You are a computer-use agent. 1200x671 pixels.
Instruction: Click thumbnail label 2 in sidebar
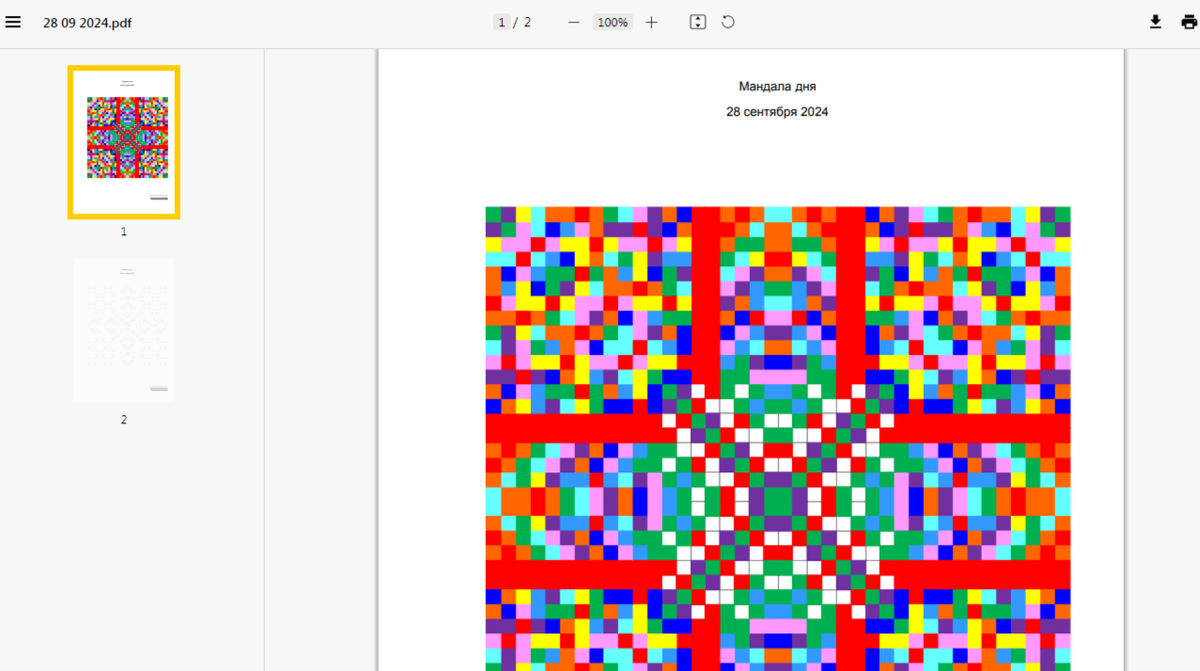pyautogui.click(x=124, y=419)
